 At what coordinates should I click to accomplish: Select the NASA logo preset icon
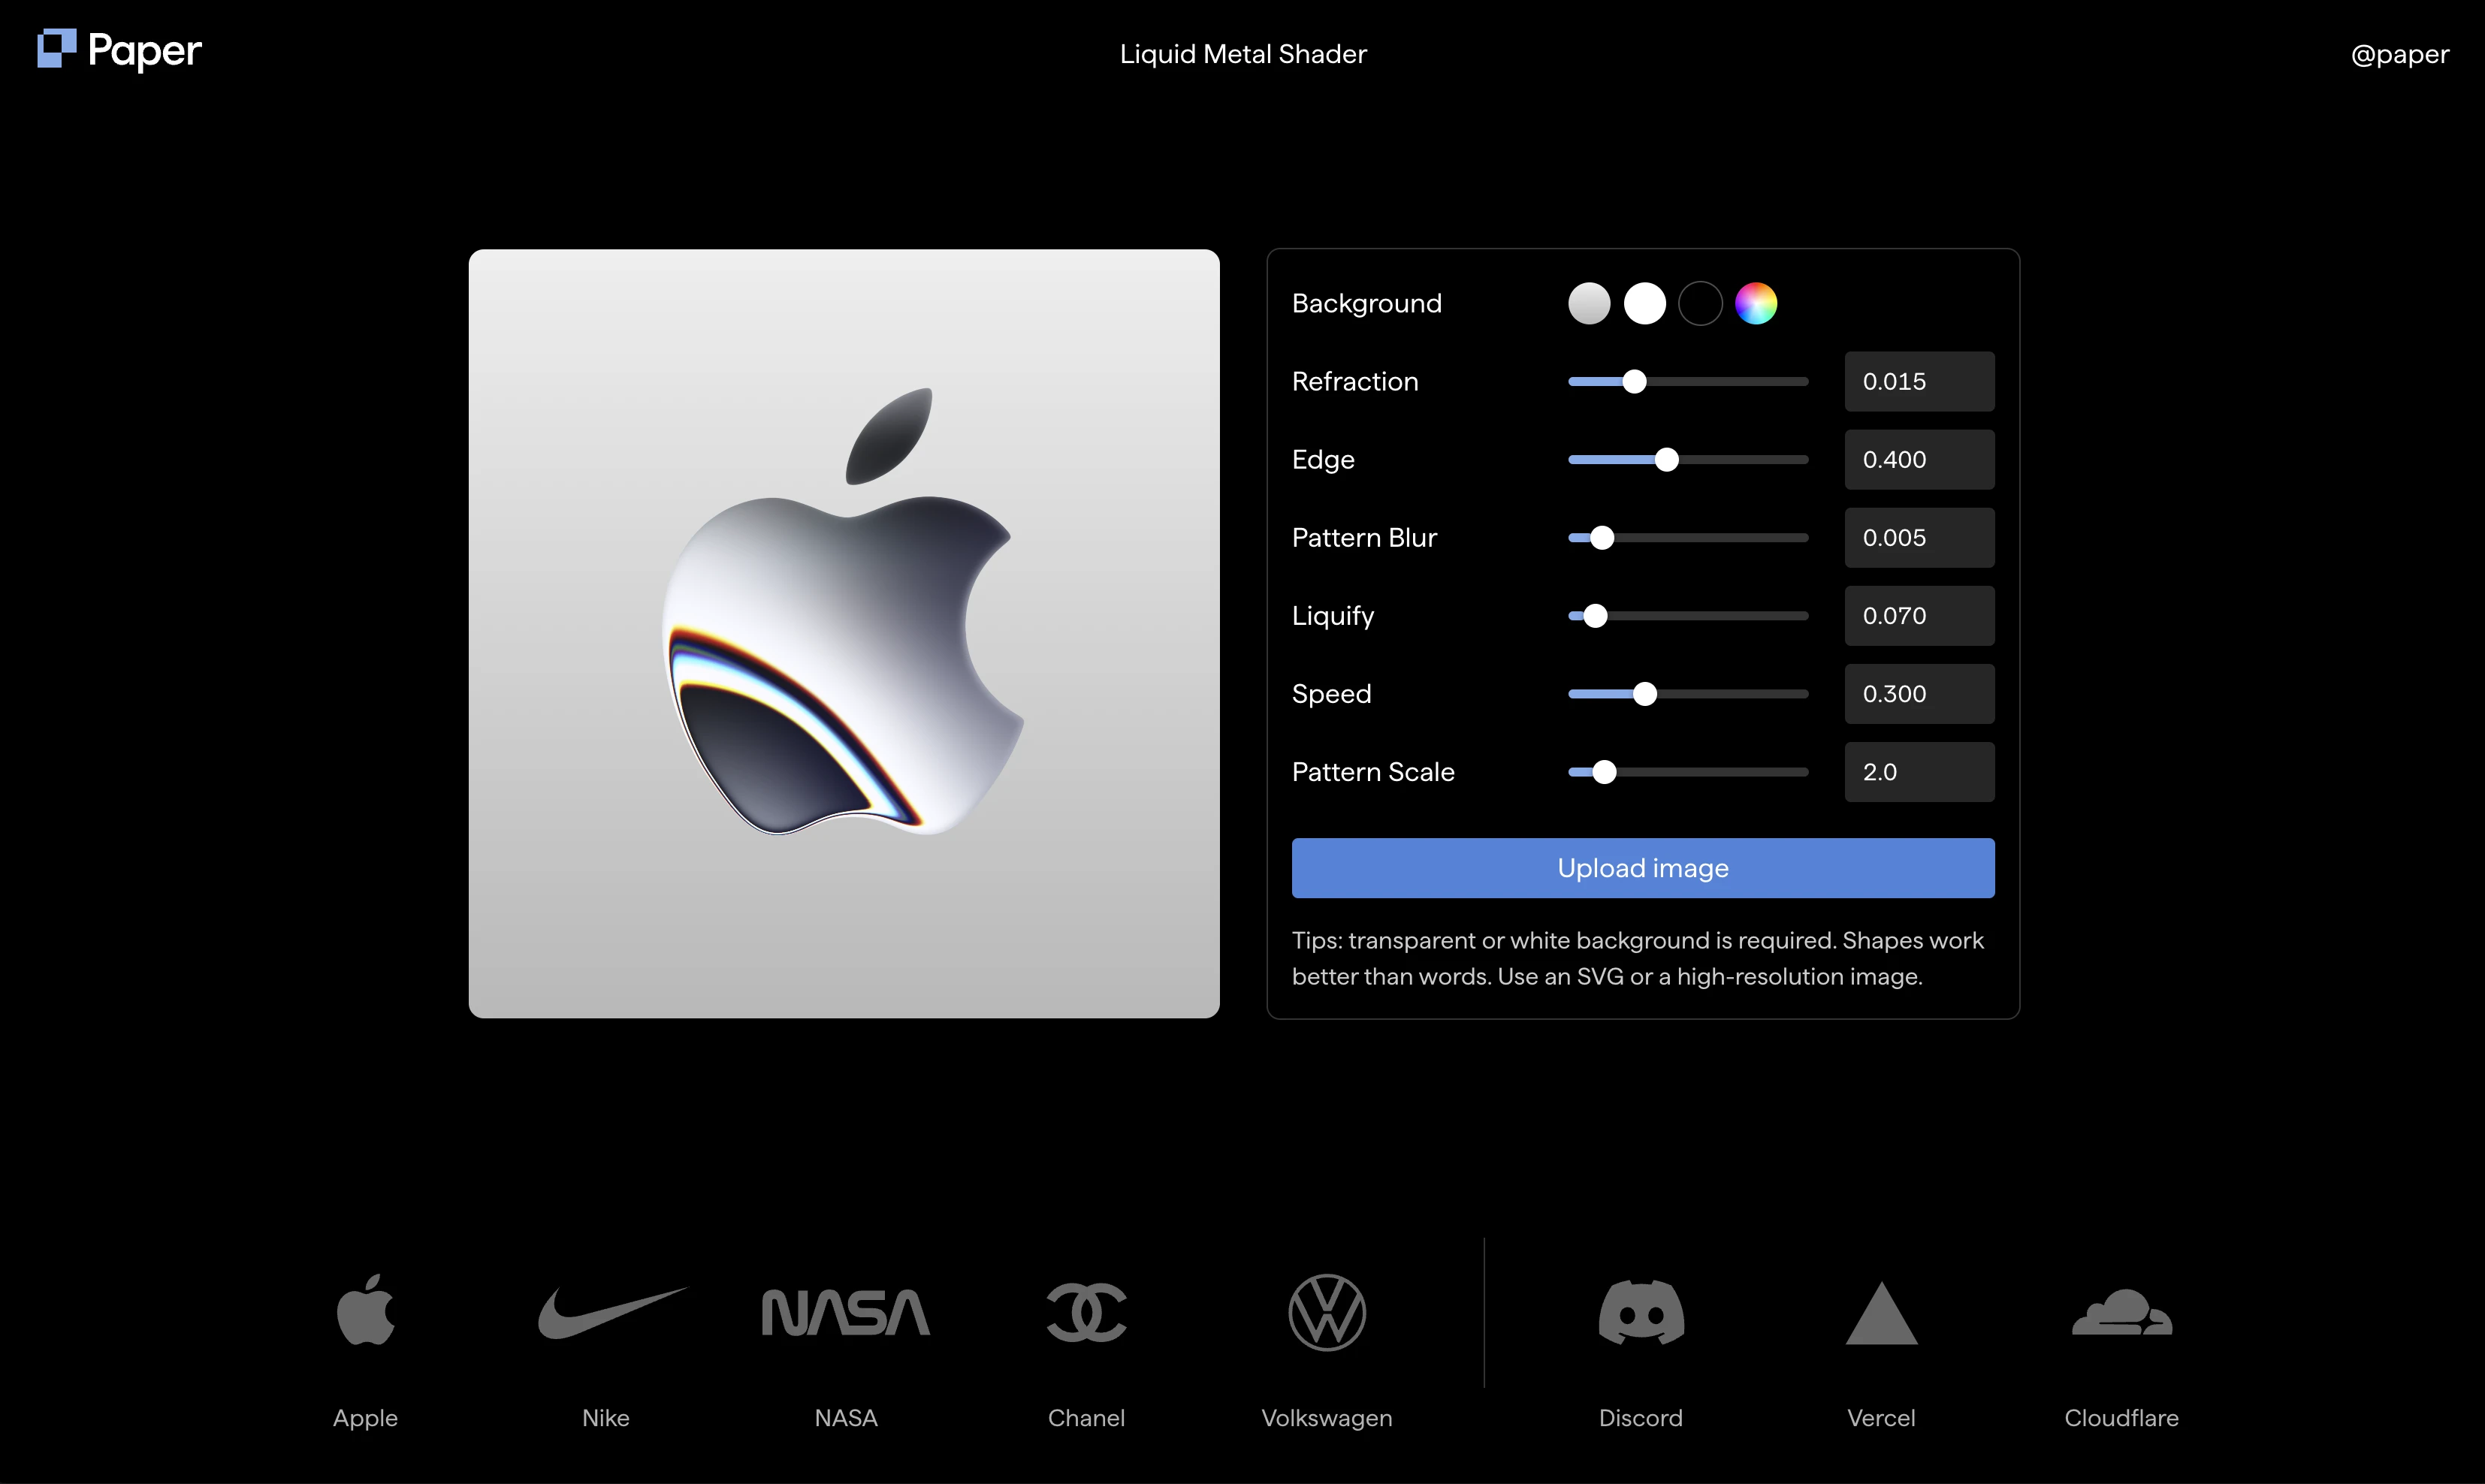846,1312
